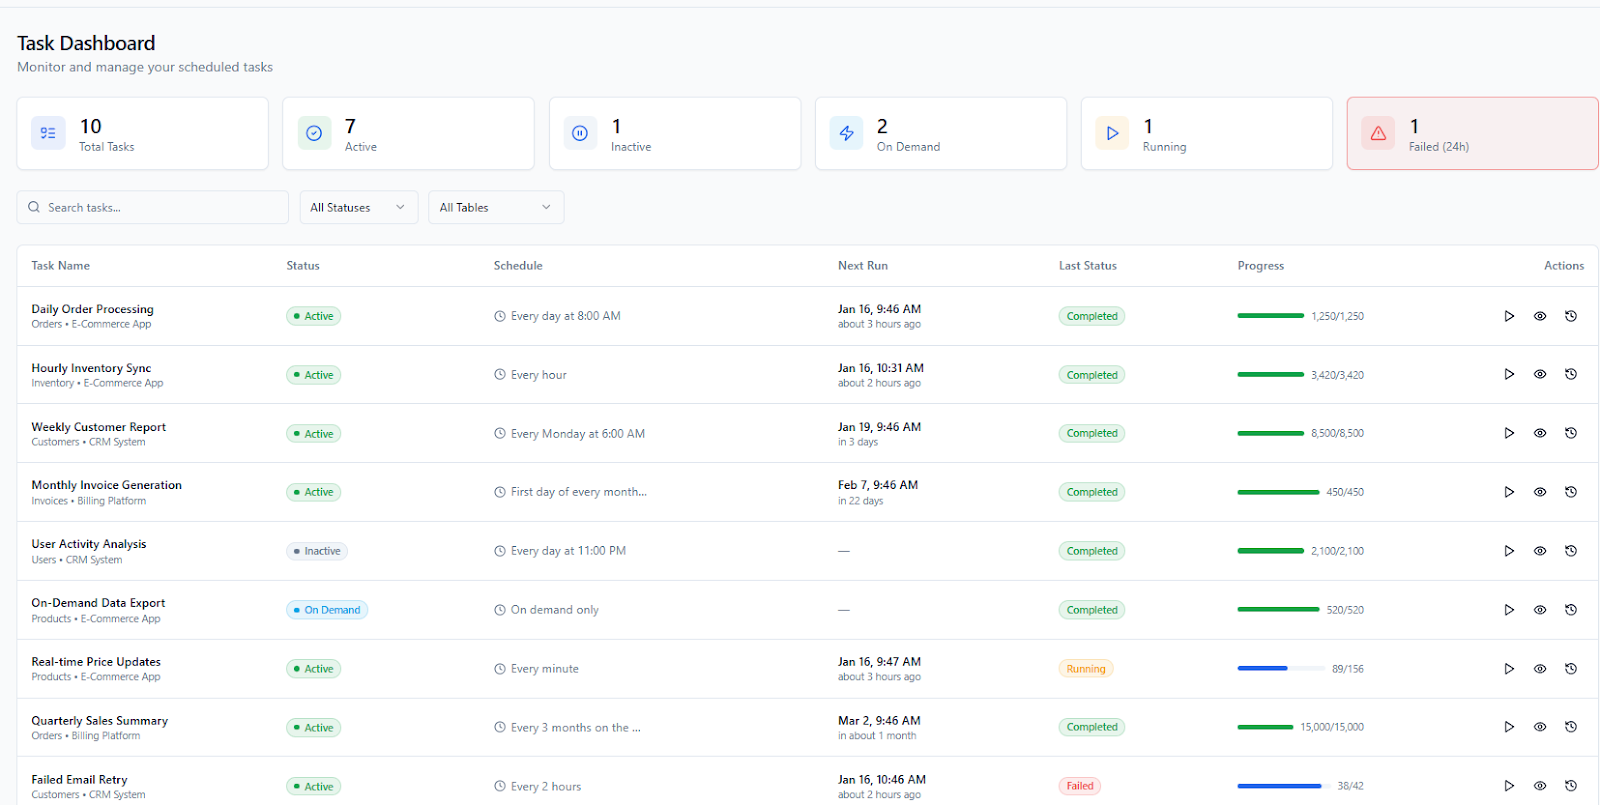
Task: Run the Daily Order Processing task
Action: pyautogui.click(x=1509, y=316)
